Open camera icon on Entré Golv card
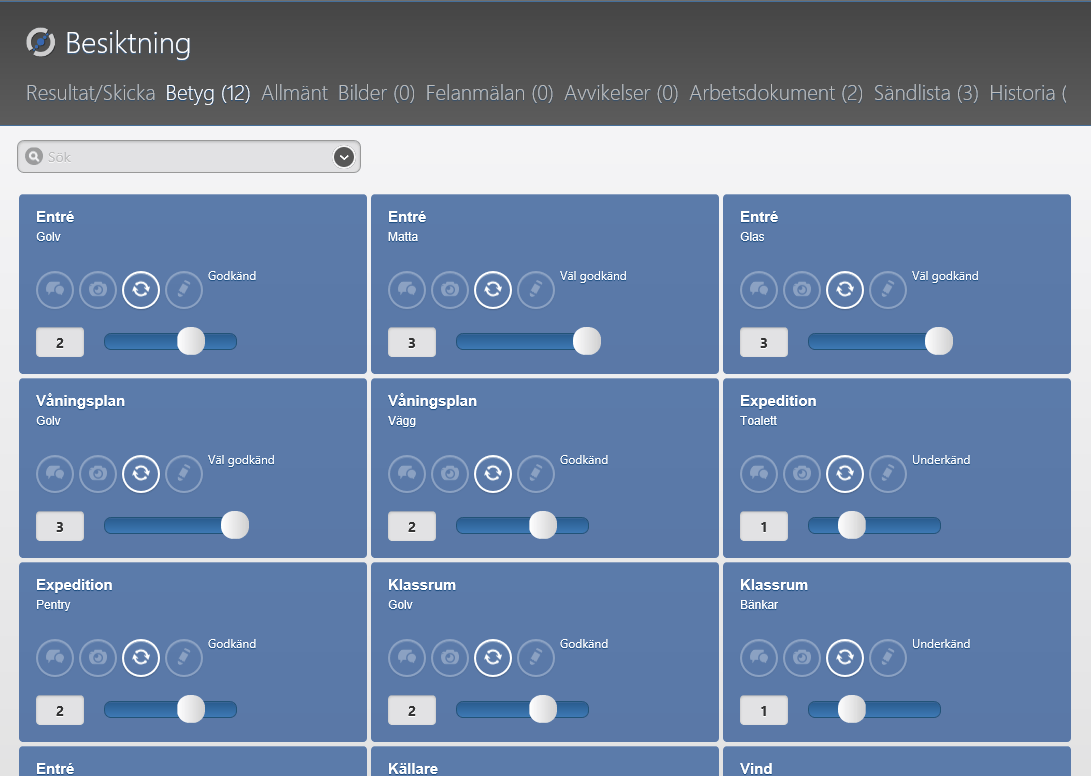This screenshot has height=776, width=1091. 98,290
